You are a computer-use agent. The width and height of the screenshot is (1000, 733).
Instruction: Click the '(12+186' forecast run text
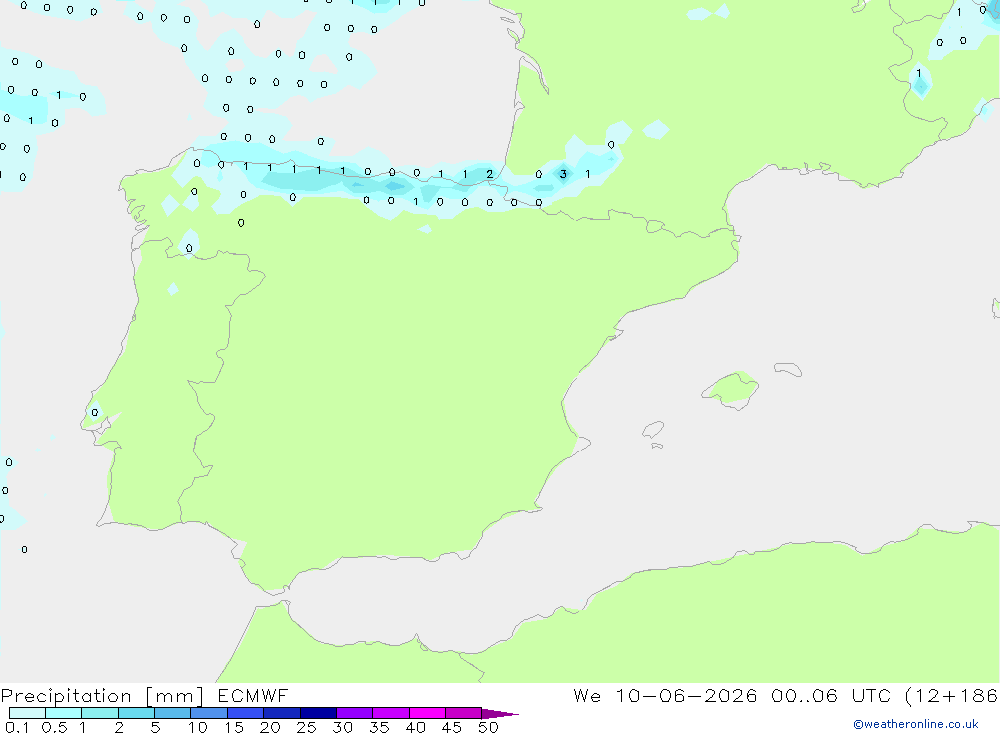952,696
